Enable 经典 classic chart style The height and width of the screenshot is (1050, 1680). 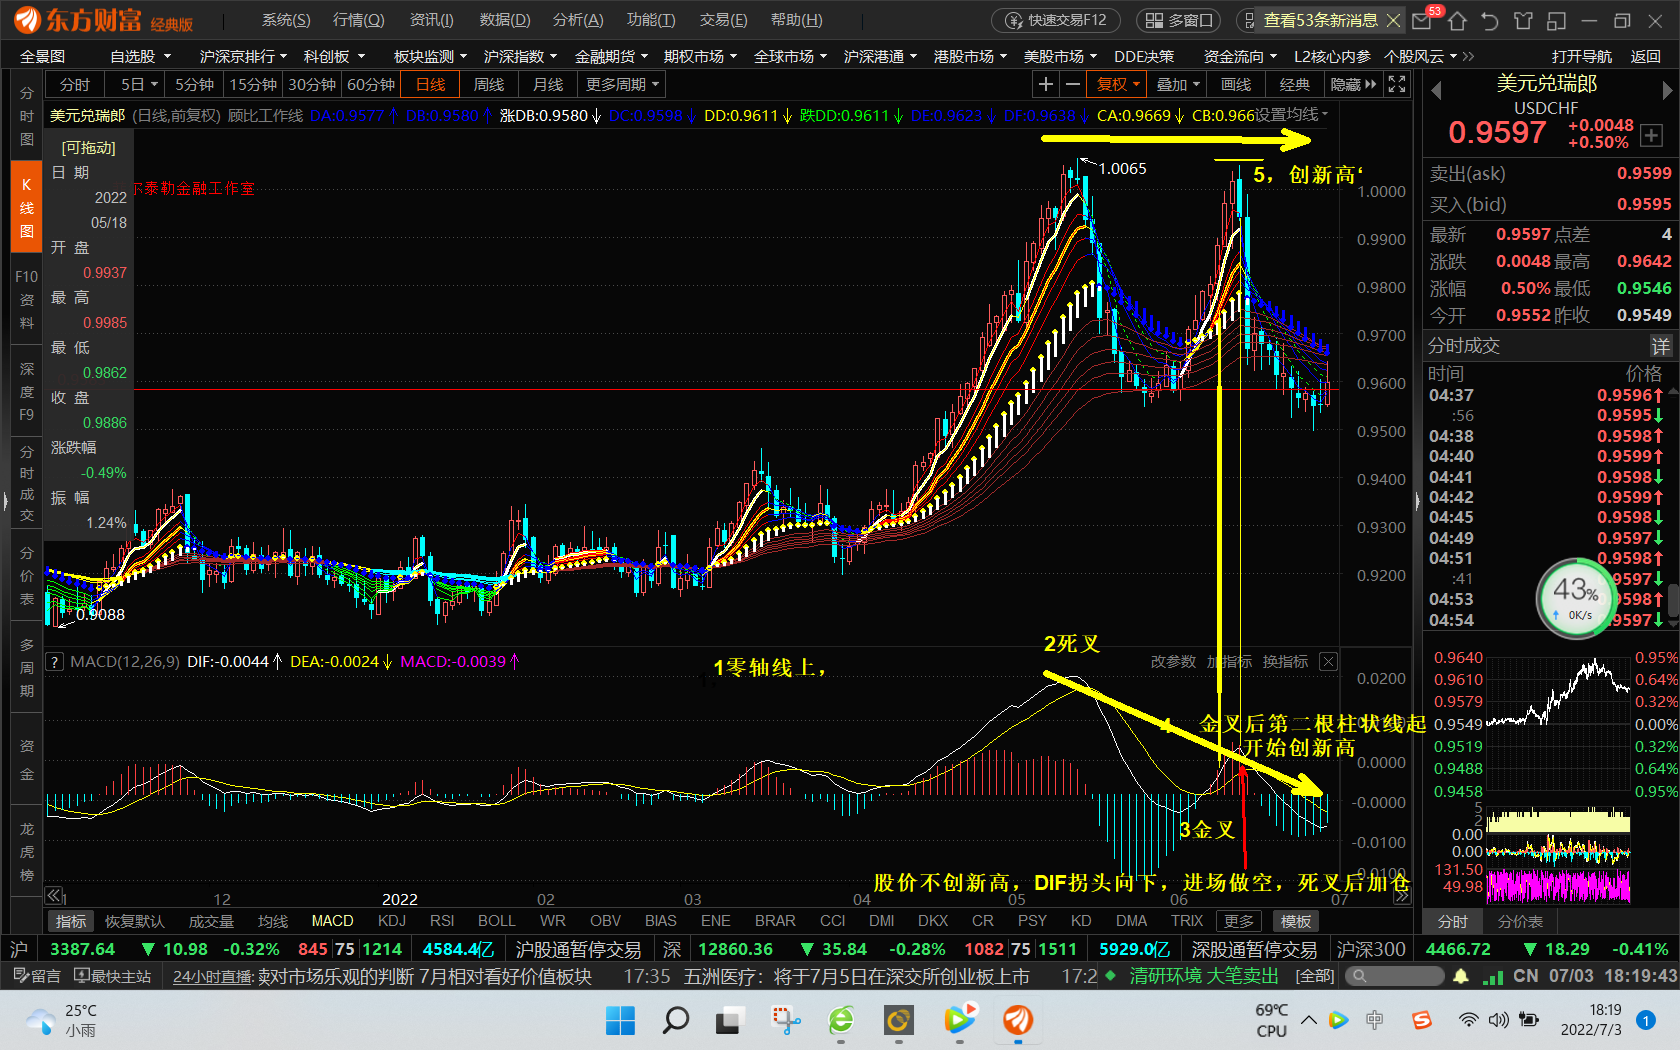pyautogui.click(x=1294, y=84)
